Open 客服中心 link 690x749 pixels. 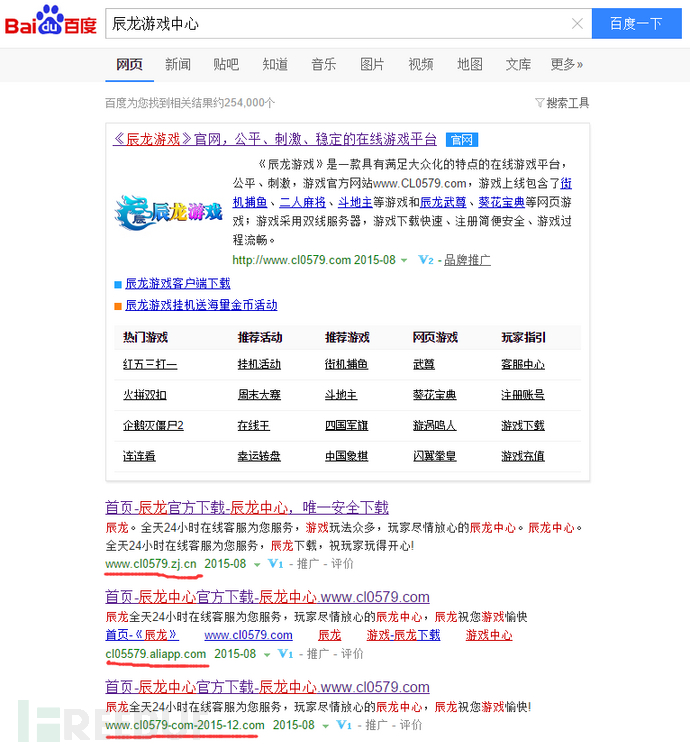pyautogui.click(x=523, y=364)
